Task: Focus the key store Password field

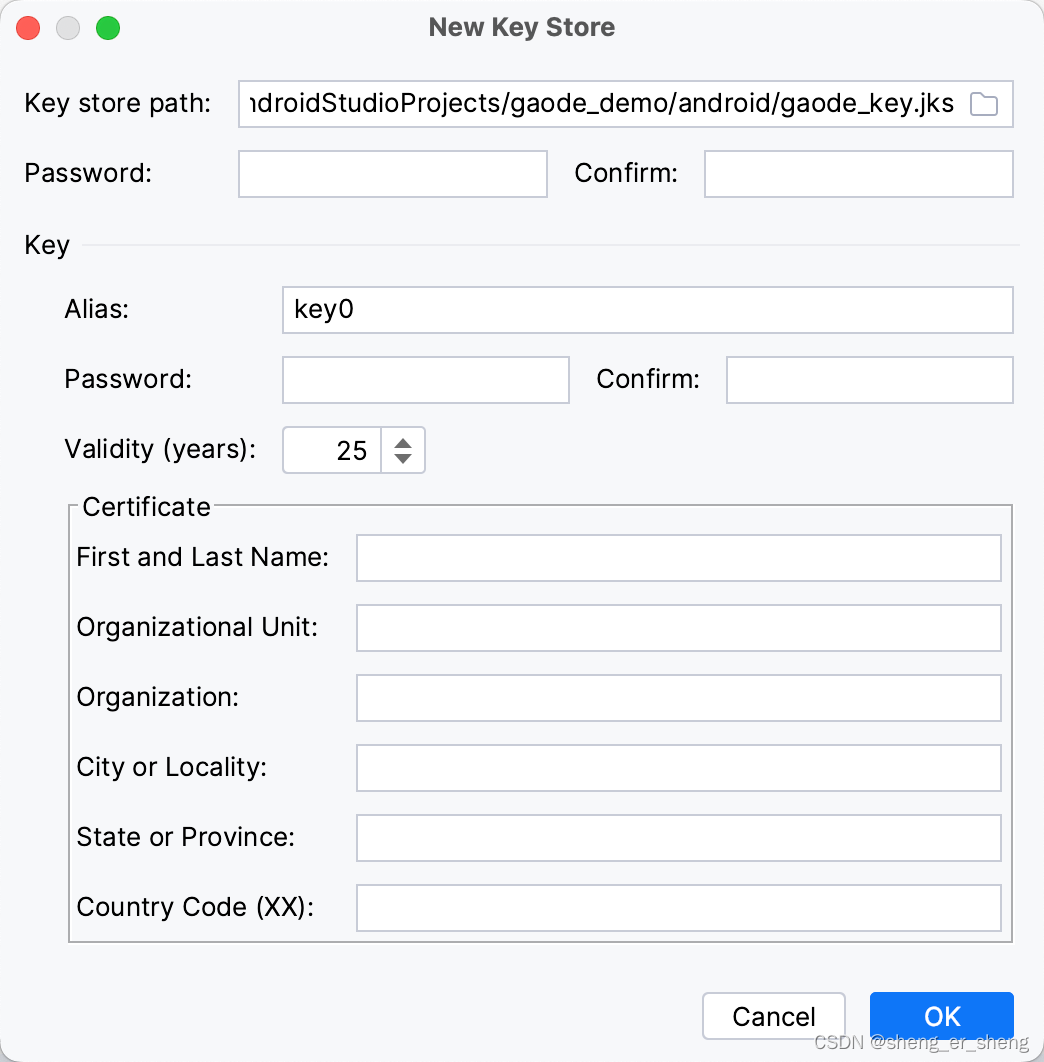Action: tap(393, 174)
